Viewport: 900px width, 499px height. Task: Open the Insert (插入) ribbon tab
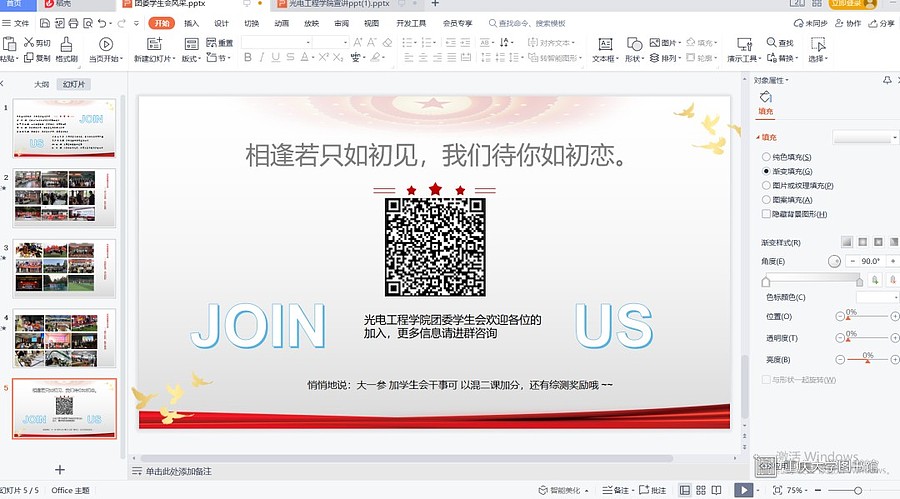pyautogui.click(x=191, y=23)
